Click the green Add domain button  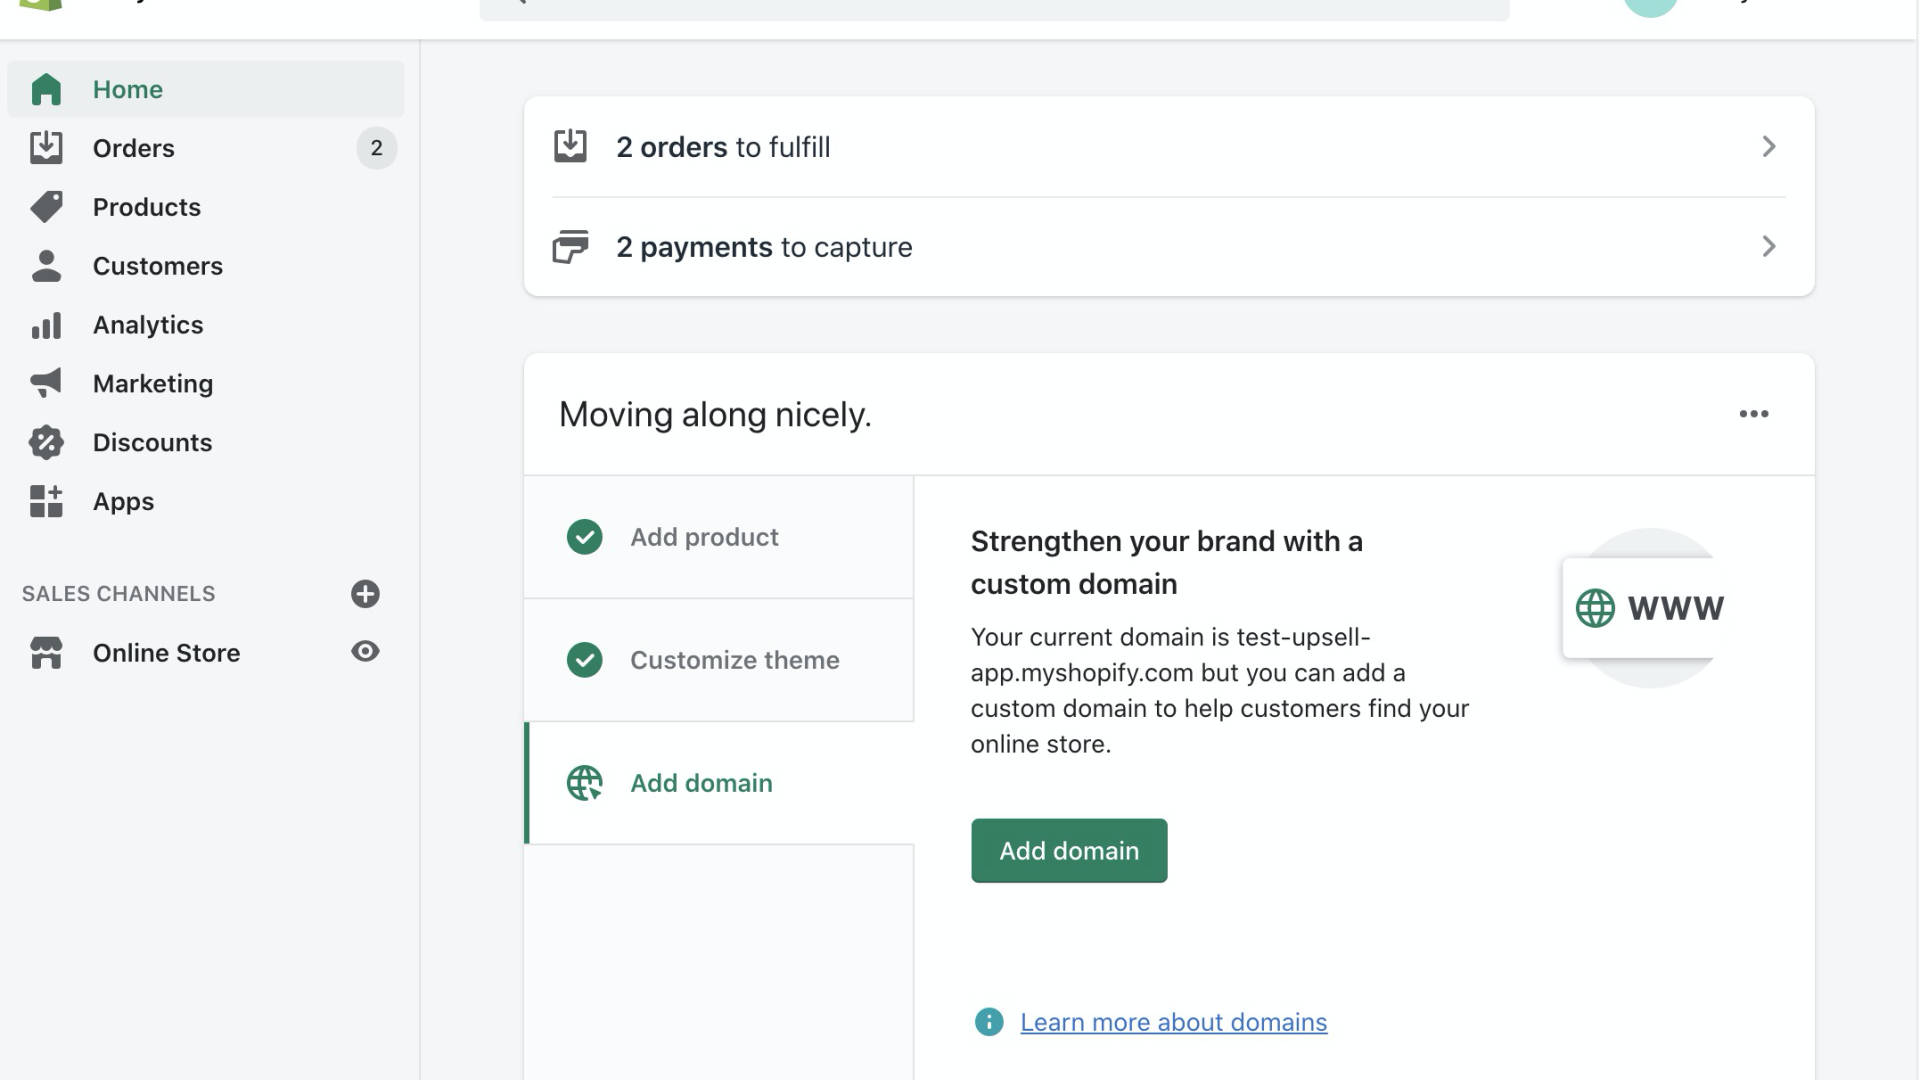coord(1069,851)
